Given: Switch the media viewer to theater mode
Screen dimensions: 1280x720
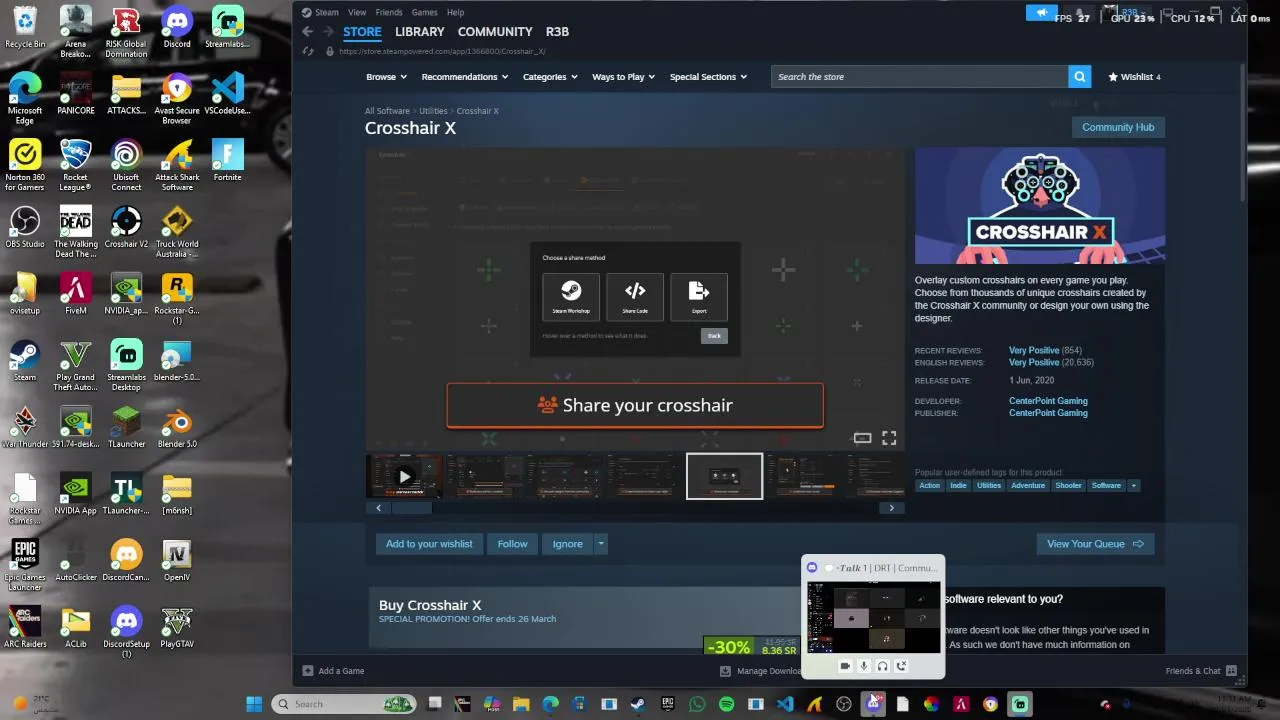Looking at the screenshot, I should tap(862, 438).
